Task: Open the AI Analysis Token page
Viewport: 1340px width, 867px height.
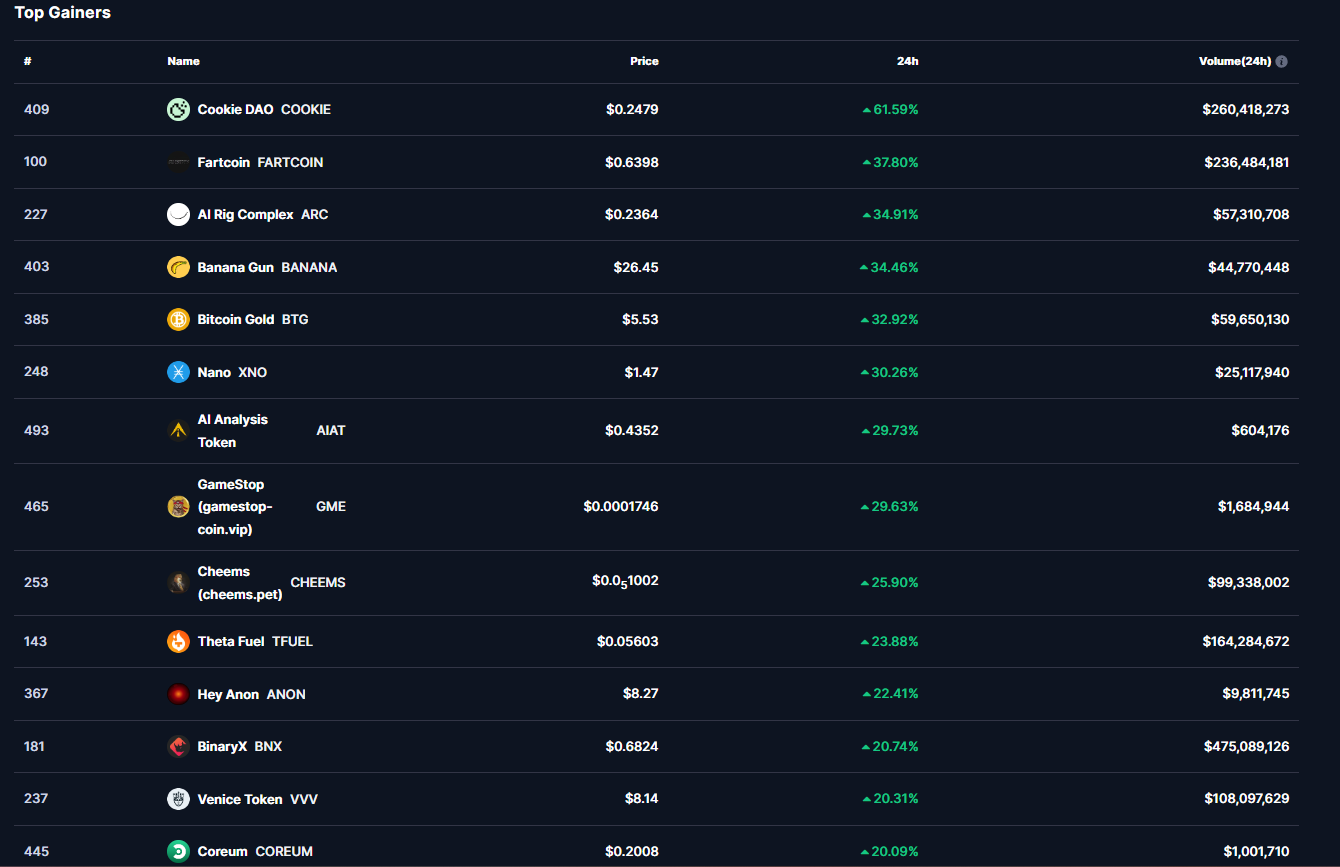Action: tap(233, 431)
